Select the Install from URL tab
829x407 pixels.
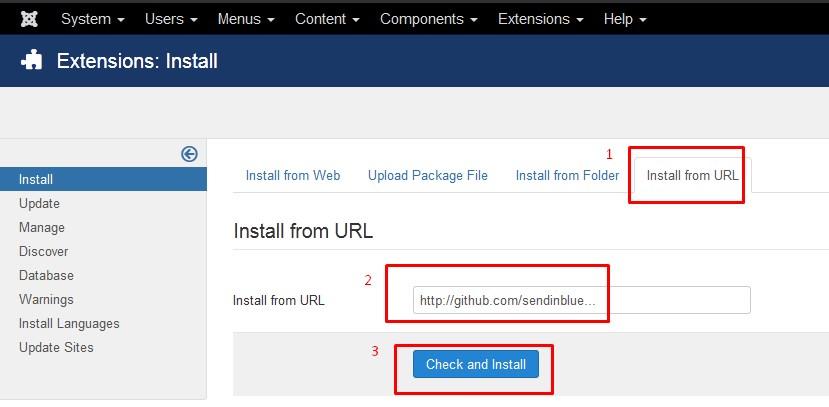(692, 175)
